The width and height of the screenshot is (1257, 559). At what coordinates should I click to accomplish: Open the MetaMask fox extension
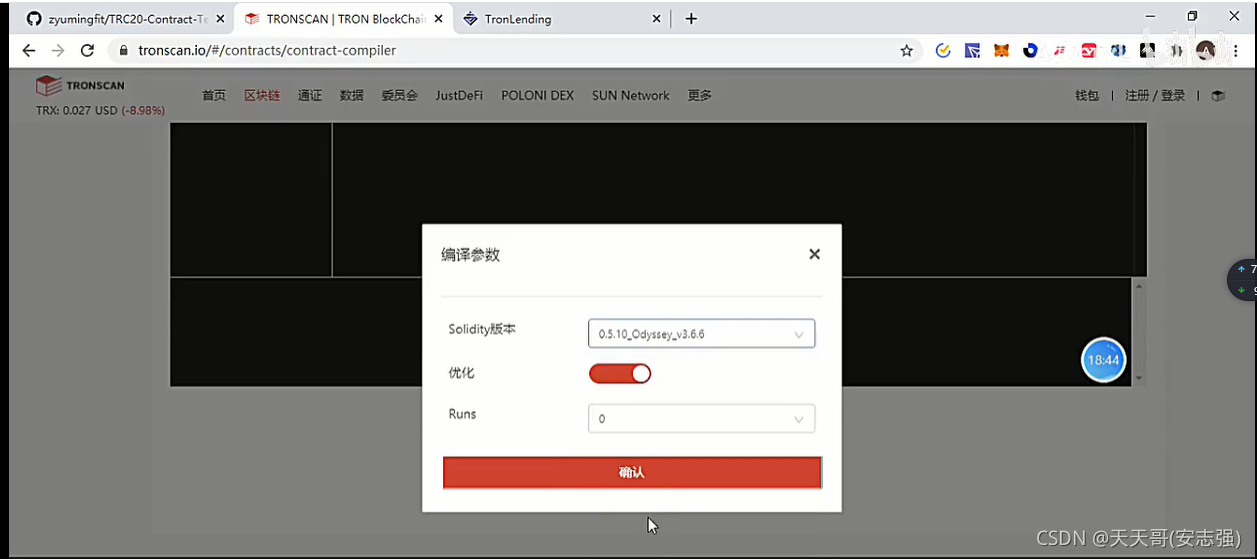pos(1001,50)
